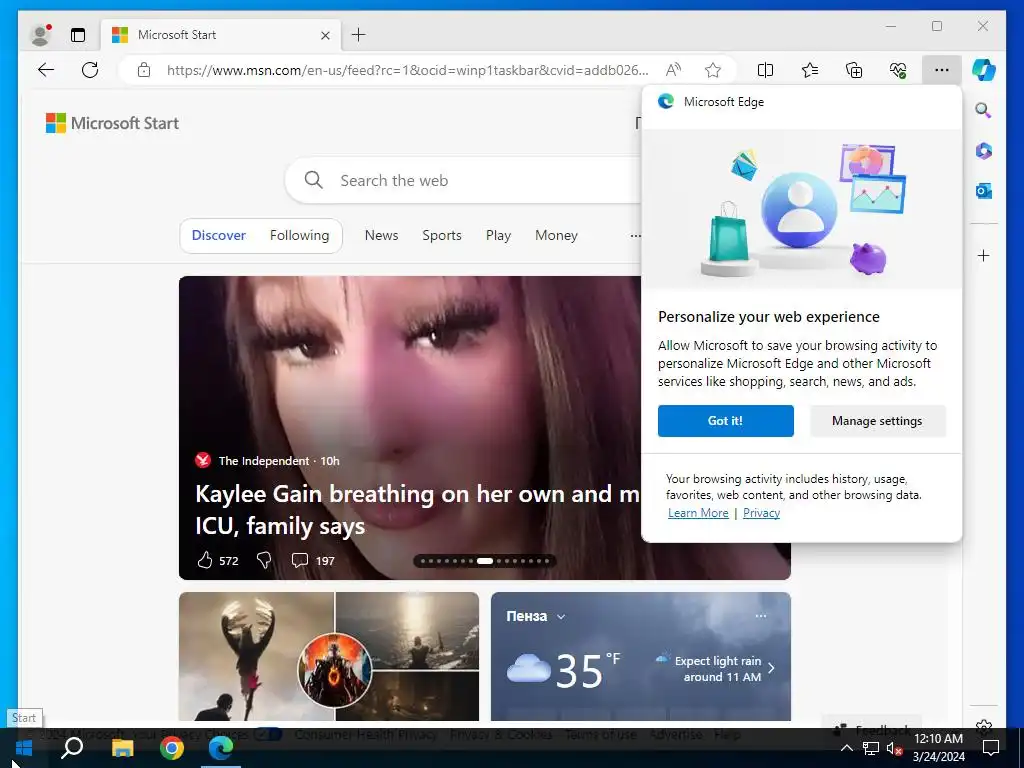Open Copilot sidebar icon

point(984,70)
